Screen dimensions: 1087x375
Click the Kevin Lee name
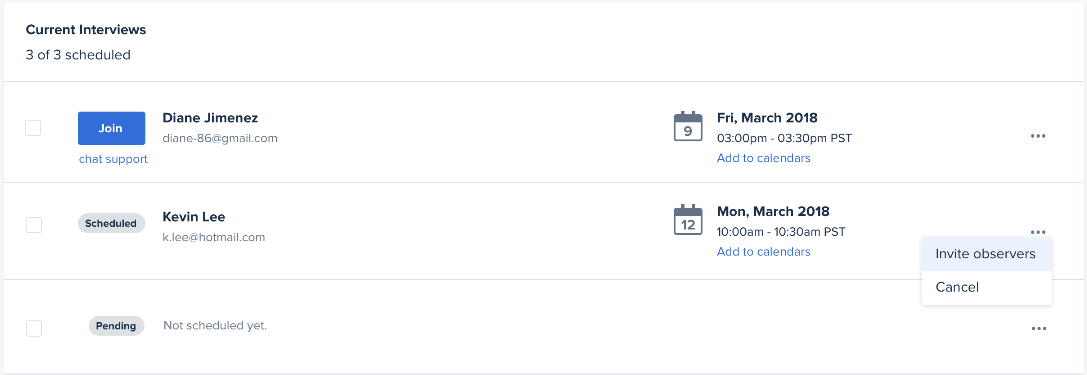tap(193, 217)
